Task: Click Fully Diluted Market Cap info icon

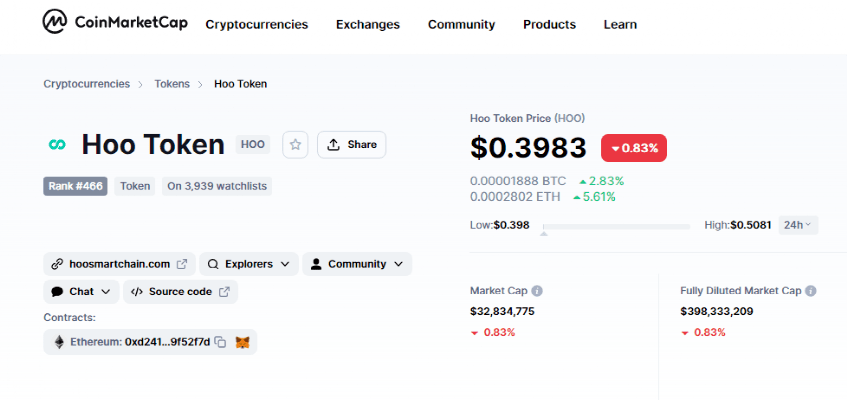Action: (x=810, y=291)
